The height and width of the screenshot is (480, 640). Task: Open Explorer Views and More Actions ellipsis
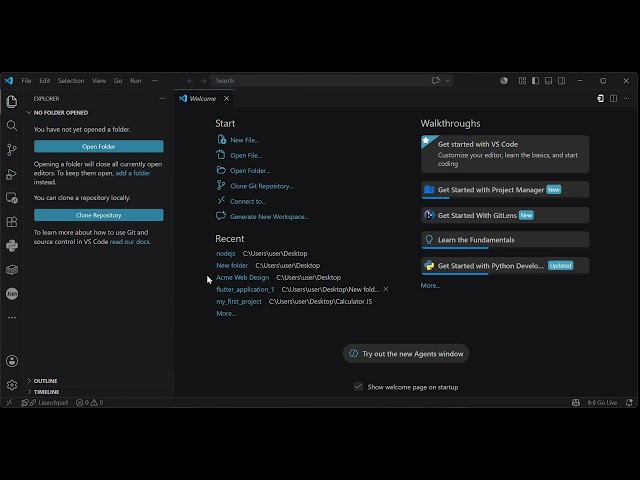pyautogui.click(x=162, y=98)
